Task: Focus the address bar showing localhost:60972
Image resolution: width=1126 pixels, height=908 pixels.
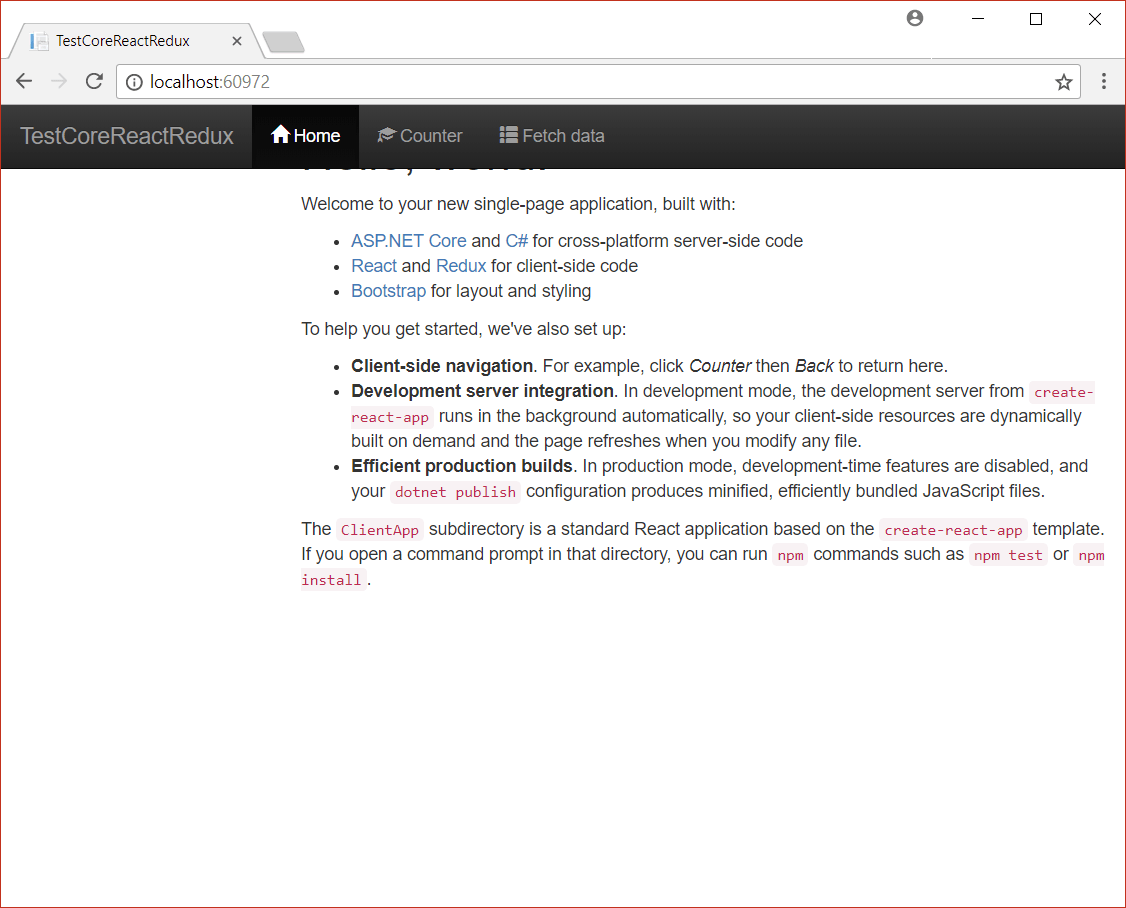Action: point(600,82)
